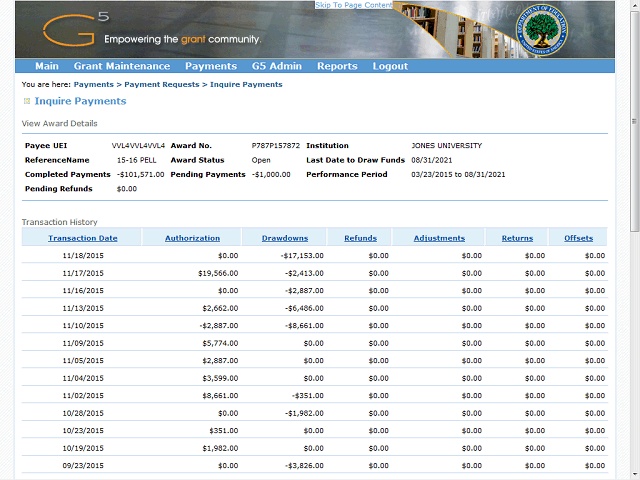Click the icon beside Inquire Payments heading
The image size is (640, 480).
coord(26,101)
